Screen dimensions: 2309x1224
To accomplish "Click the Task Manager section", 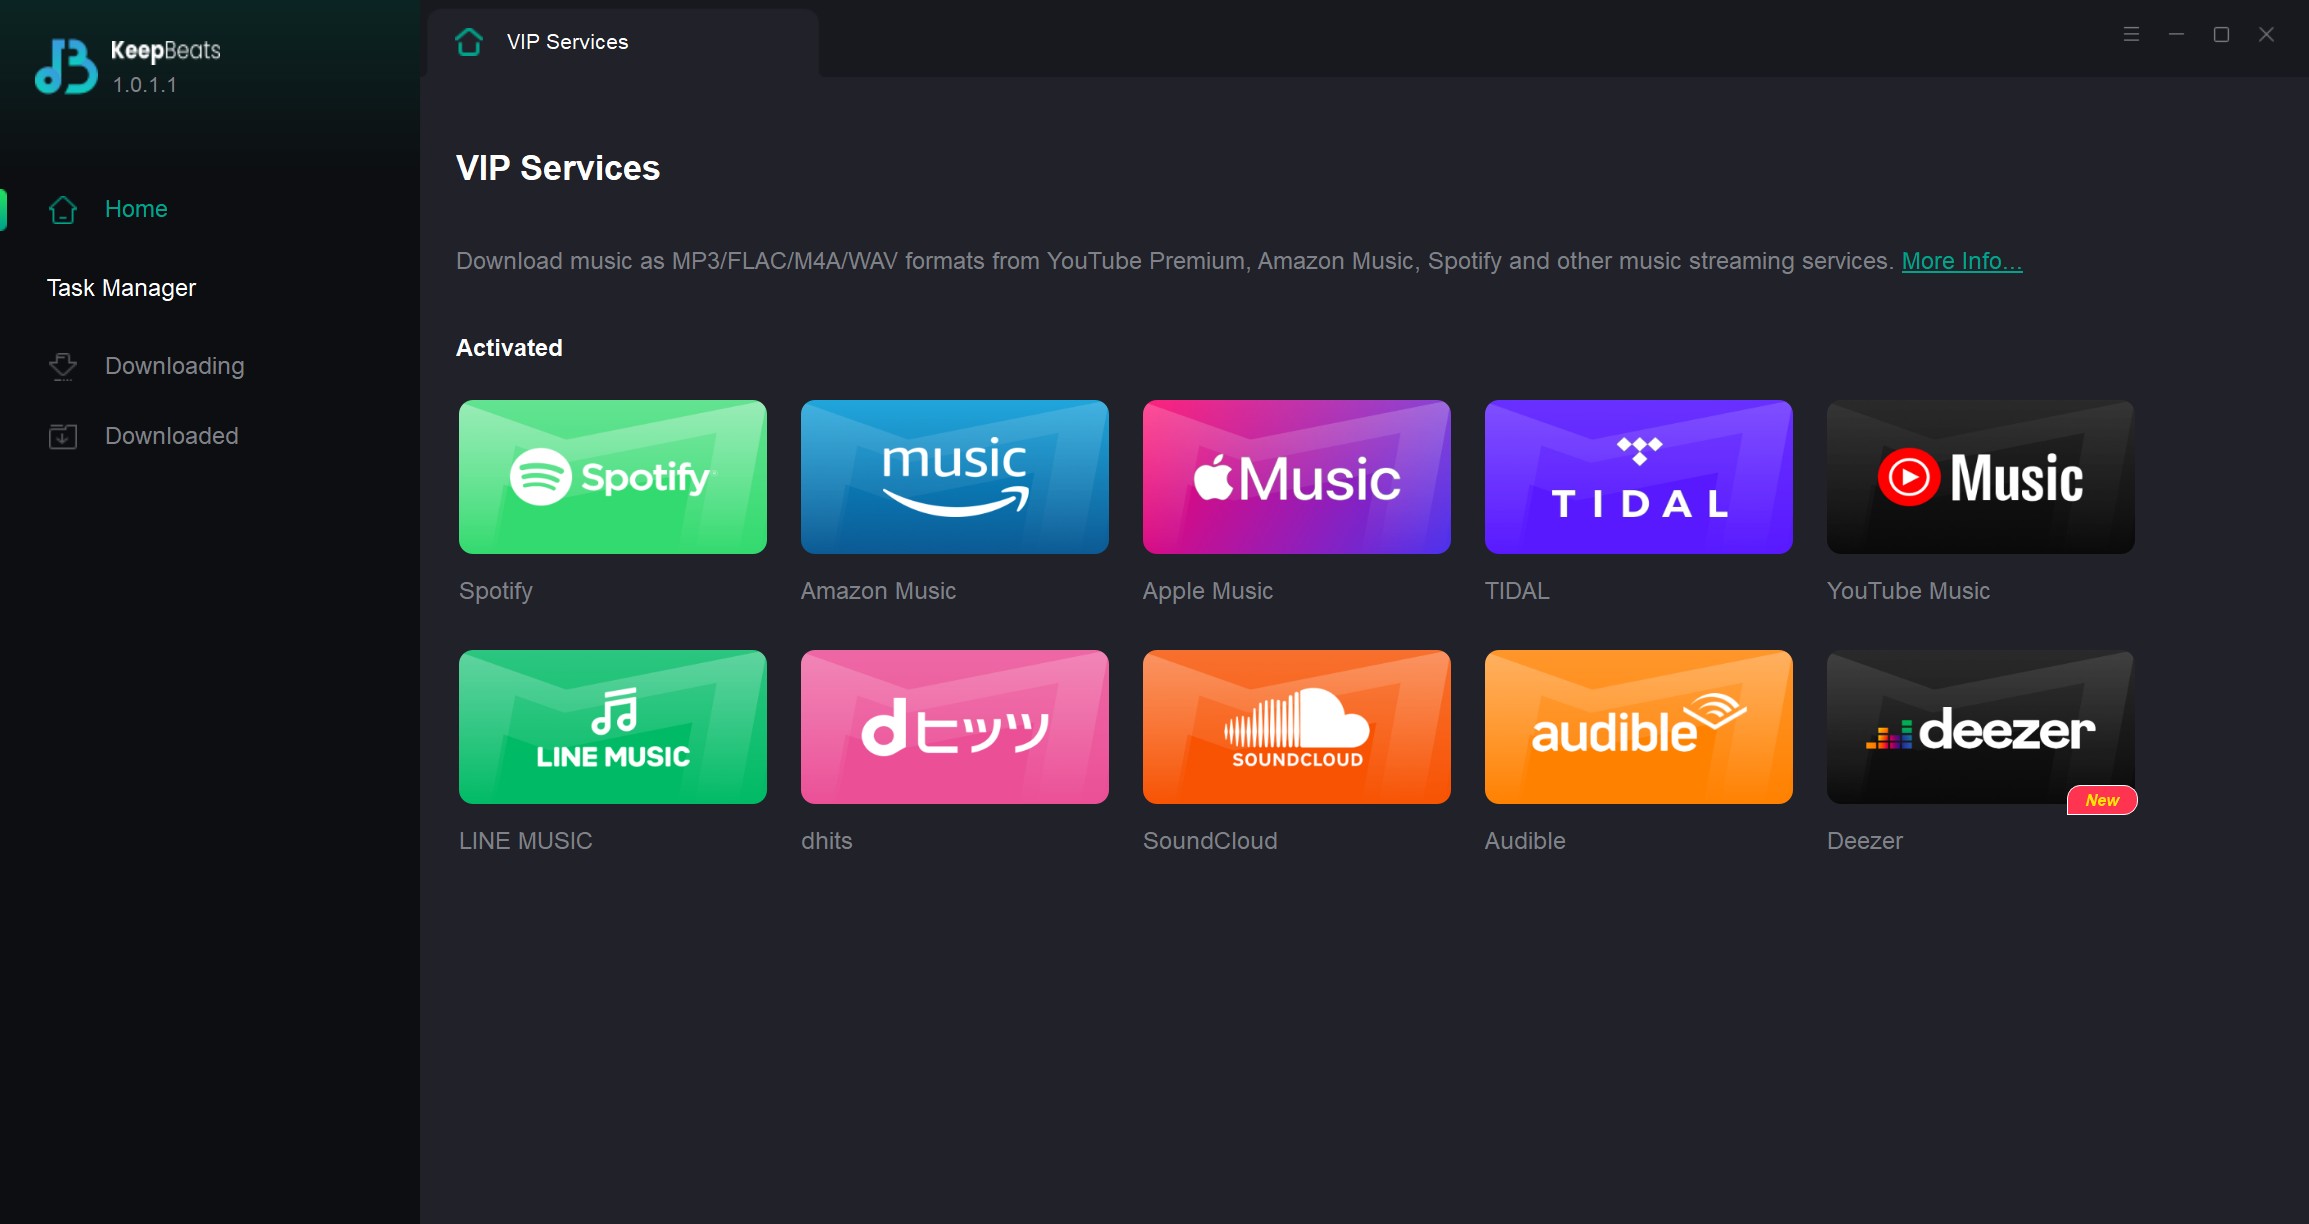I will (x=122, y=287).
